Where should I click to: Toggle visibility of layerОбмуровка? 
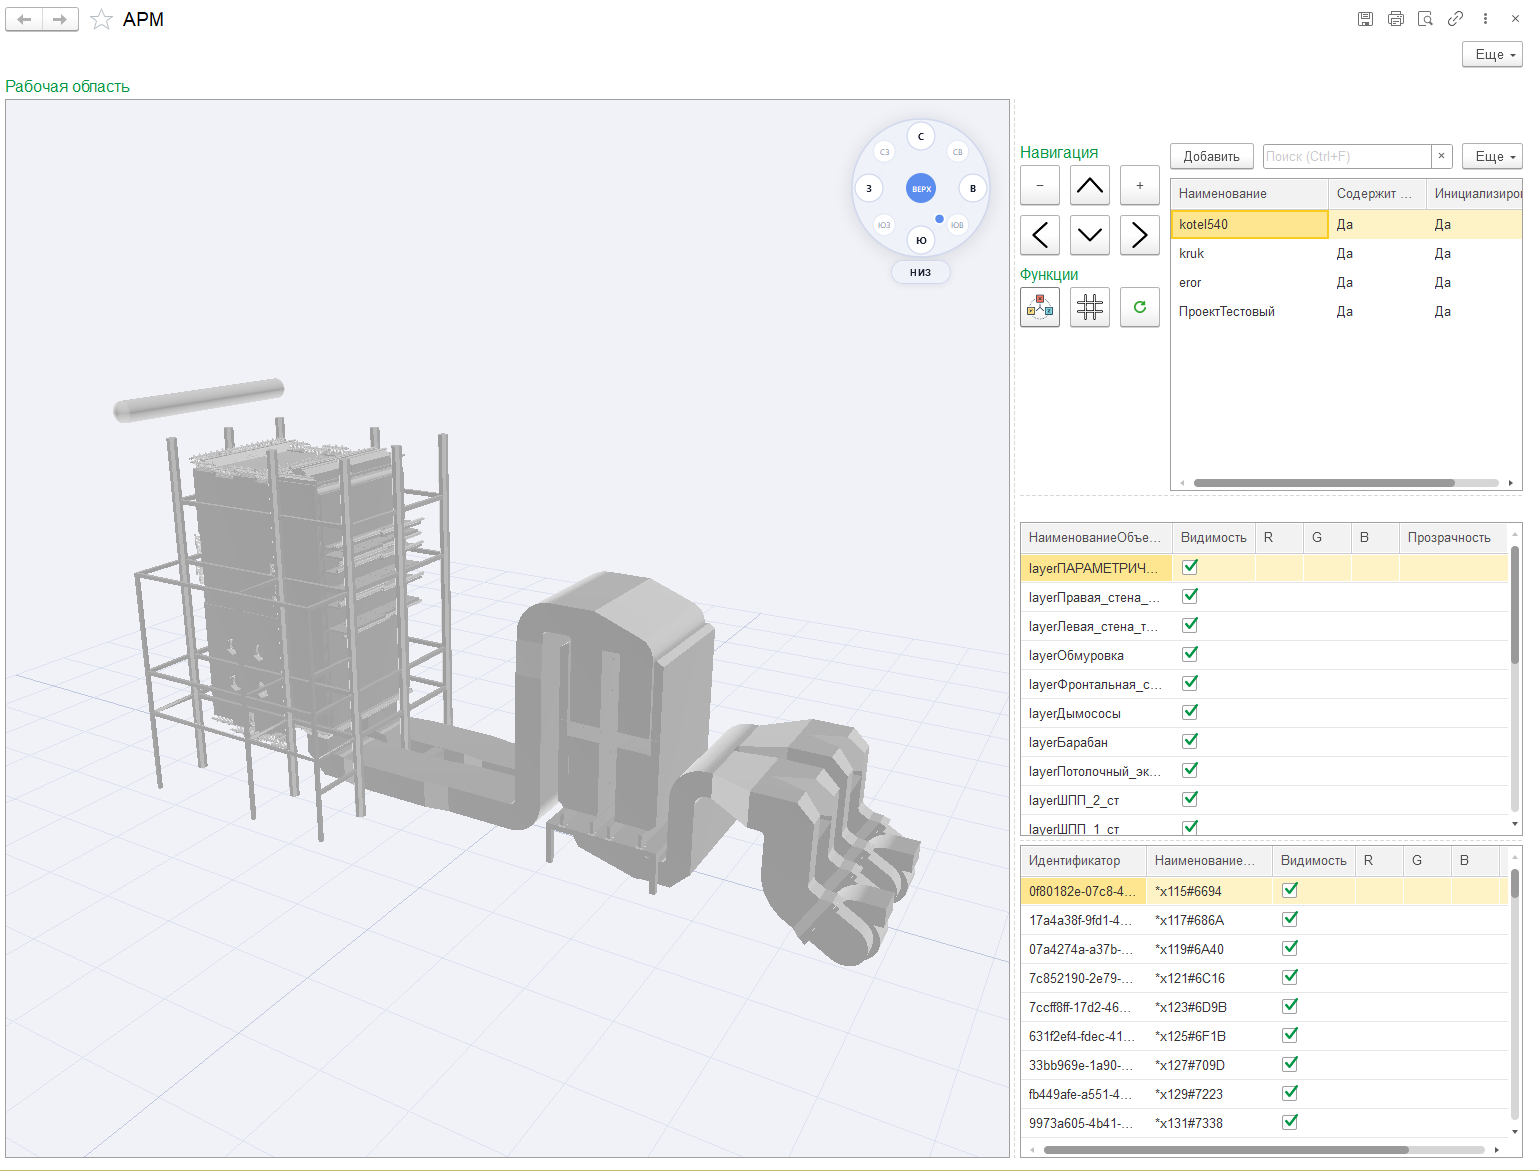click(1190, 654)
